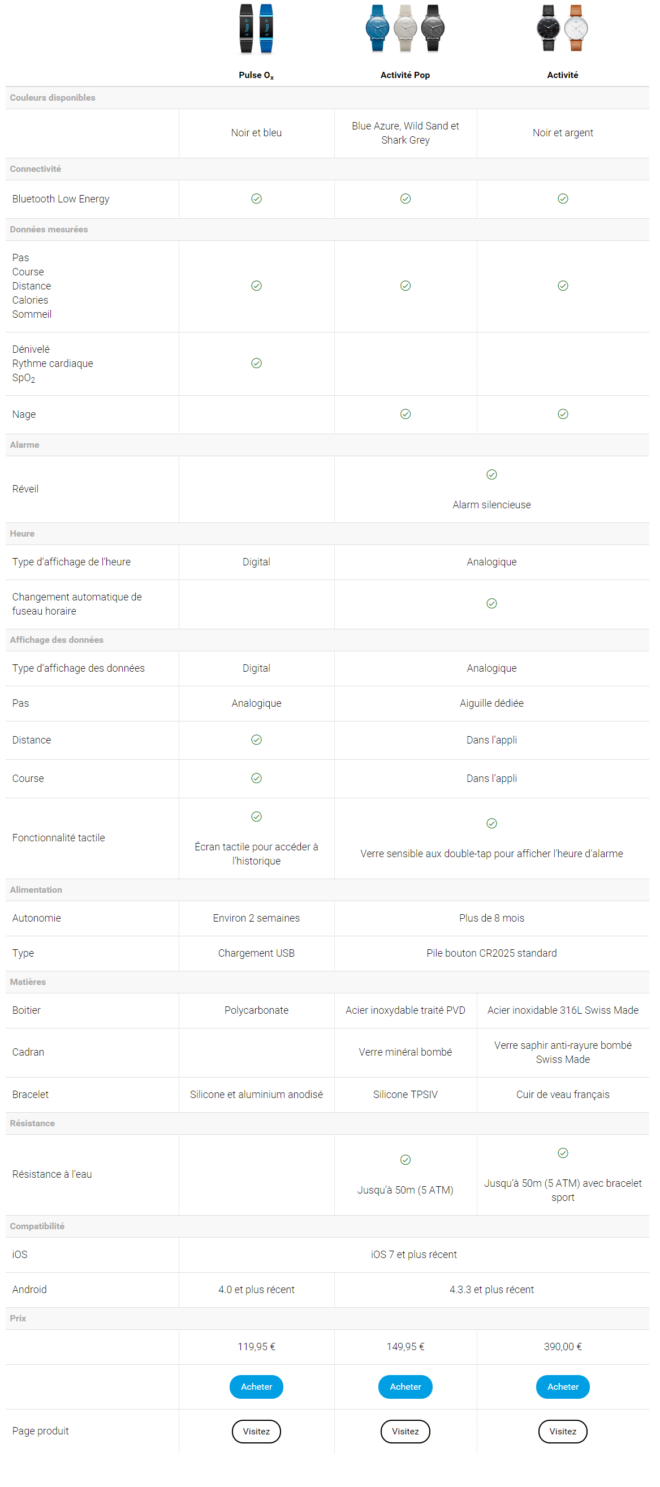This screenshot has height=1487, width=660.
Task: Click Nage check icon under Activité
Action: pos(562,413)
